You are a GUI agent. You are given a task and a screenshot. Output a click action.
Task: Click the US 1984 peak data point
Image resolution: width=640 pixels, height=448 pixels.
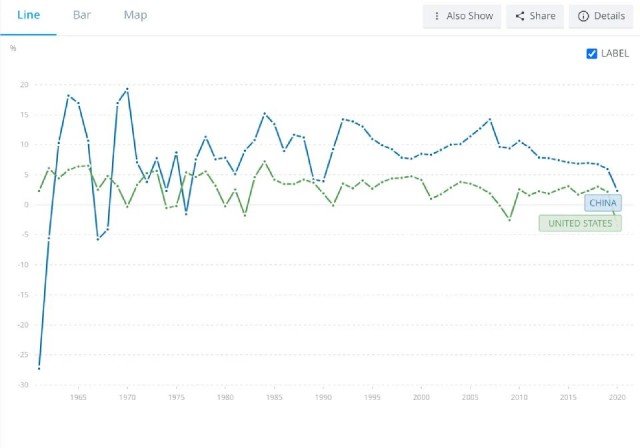(264, 162)
